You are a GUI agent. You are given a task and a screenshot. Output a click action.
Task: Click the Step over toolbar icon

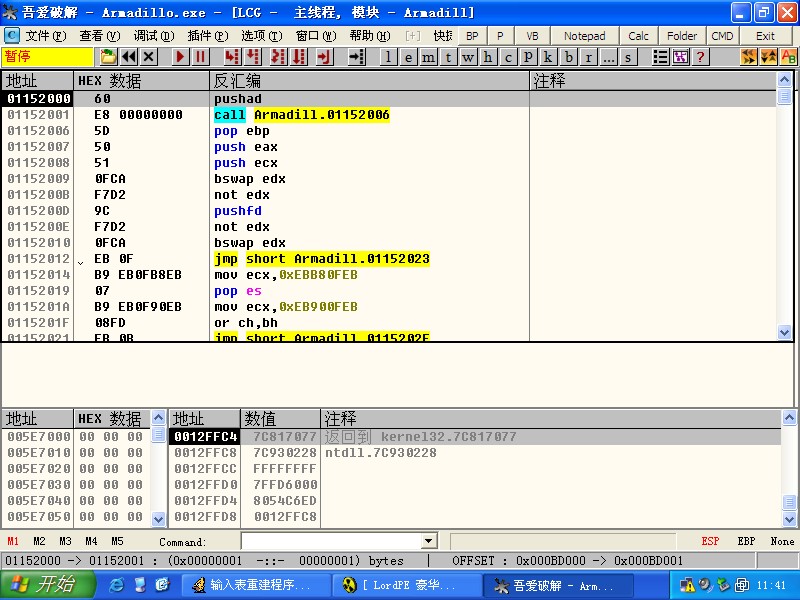[x=253, y=57]
